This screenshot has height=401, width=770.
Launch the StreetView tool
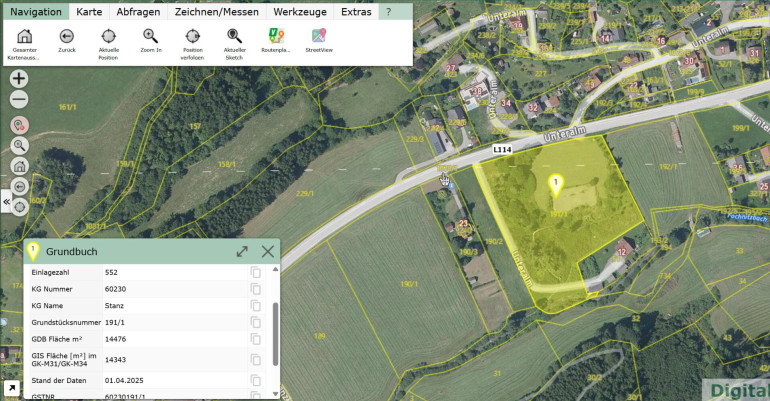click(x=319, y=36)
